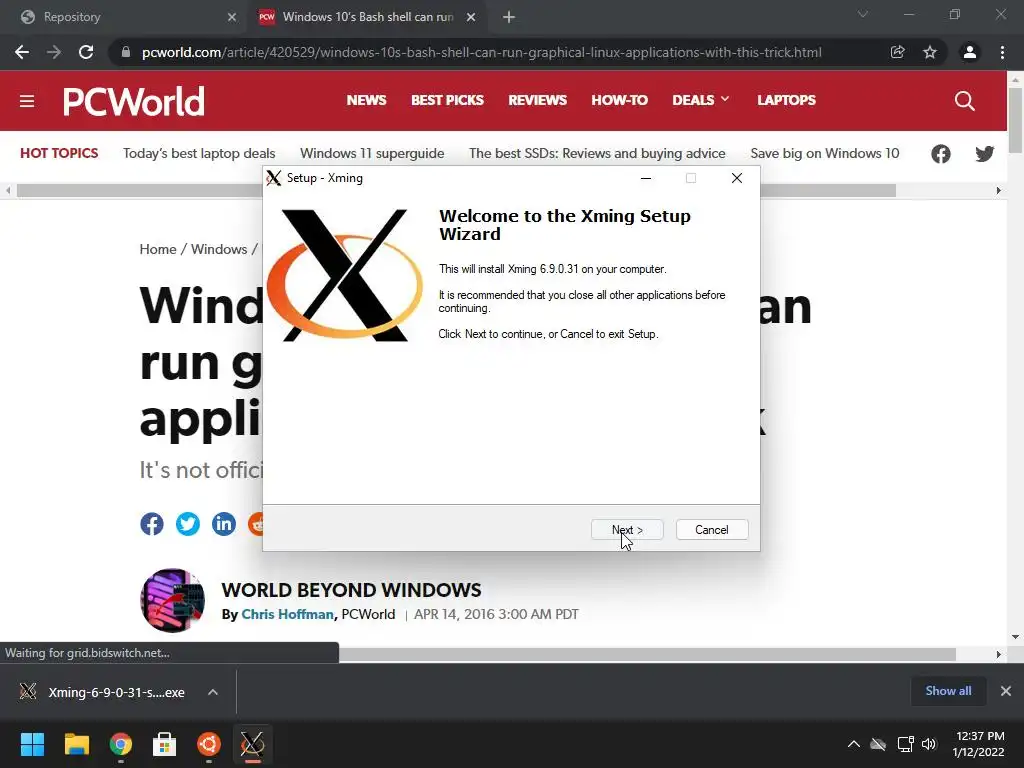
Task: Click the bottom horizontal page scrollbar
Action: 647,654
